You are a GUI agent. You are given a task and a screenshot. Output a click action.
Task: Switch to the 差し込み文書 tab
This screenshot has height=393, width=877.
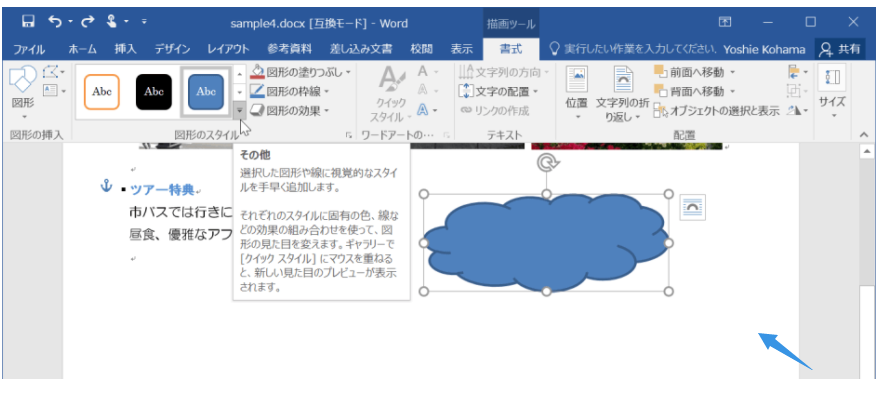coord(361,49)
